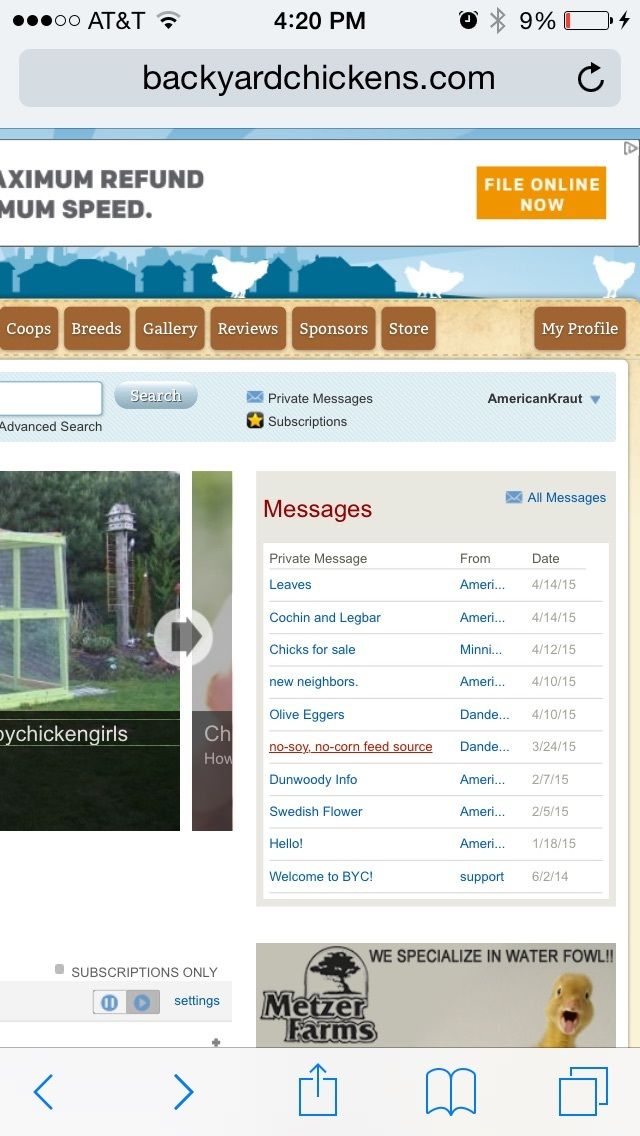The height and width of the screenshot is (1136, 640).
Task: Advance the photo carousel with arrow
Action: coord(183,637)
